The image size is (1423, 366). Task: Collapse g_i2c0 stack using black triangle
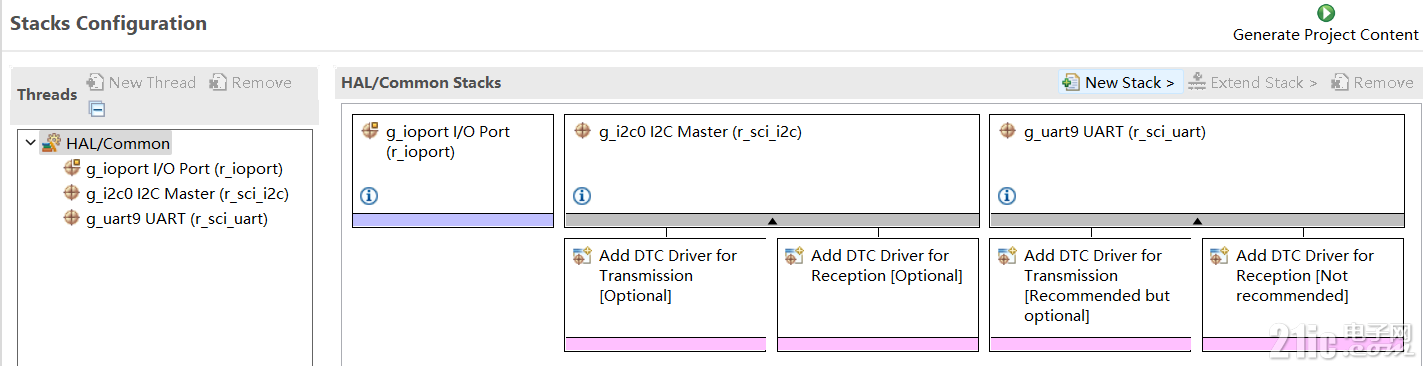(x=772, y=220)
